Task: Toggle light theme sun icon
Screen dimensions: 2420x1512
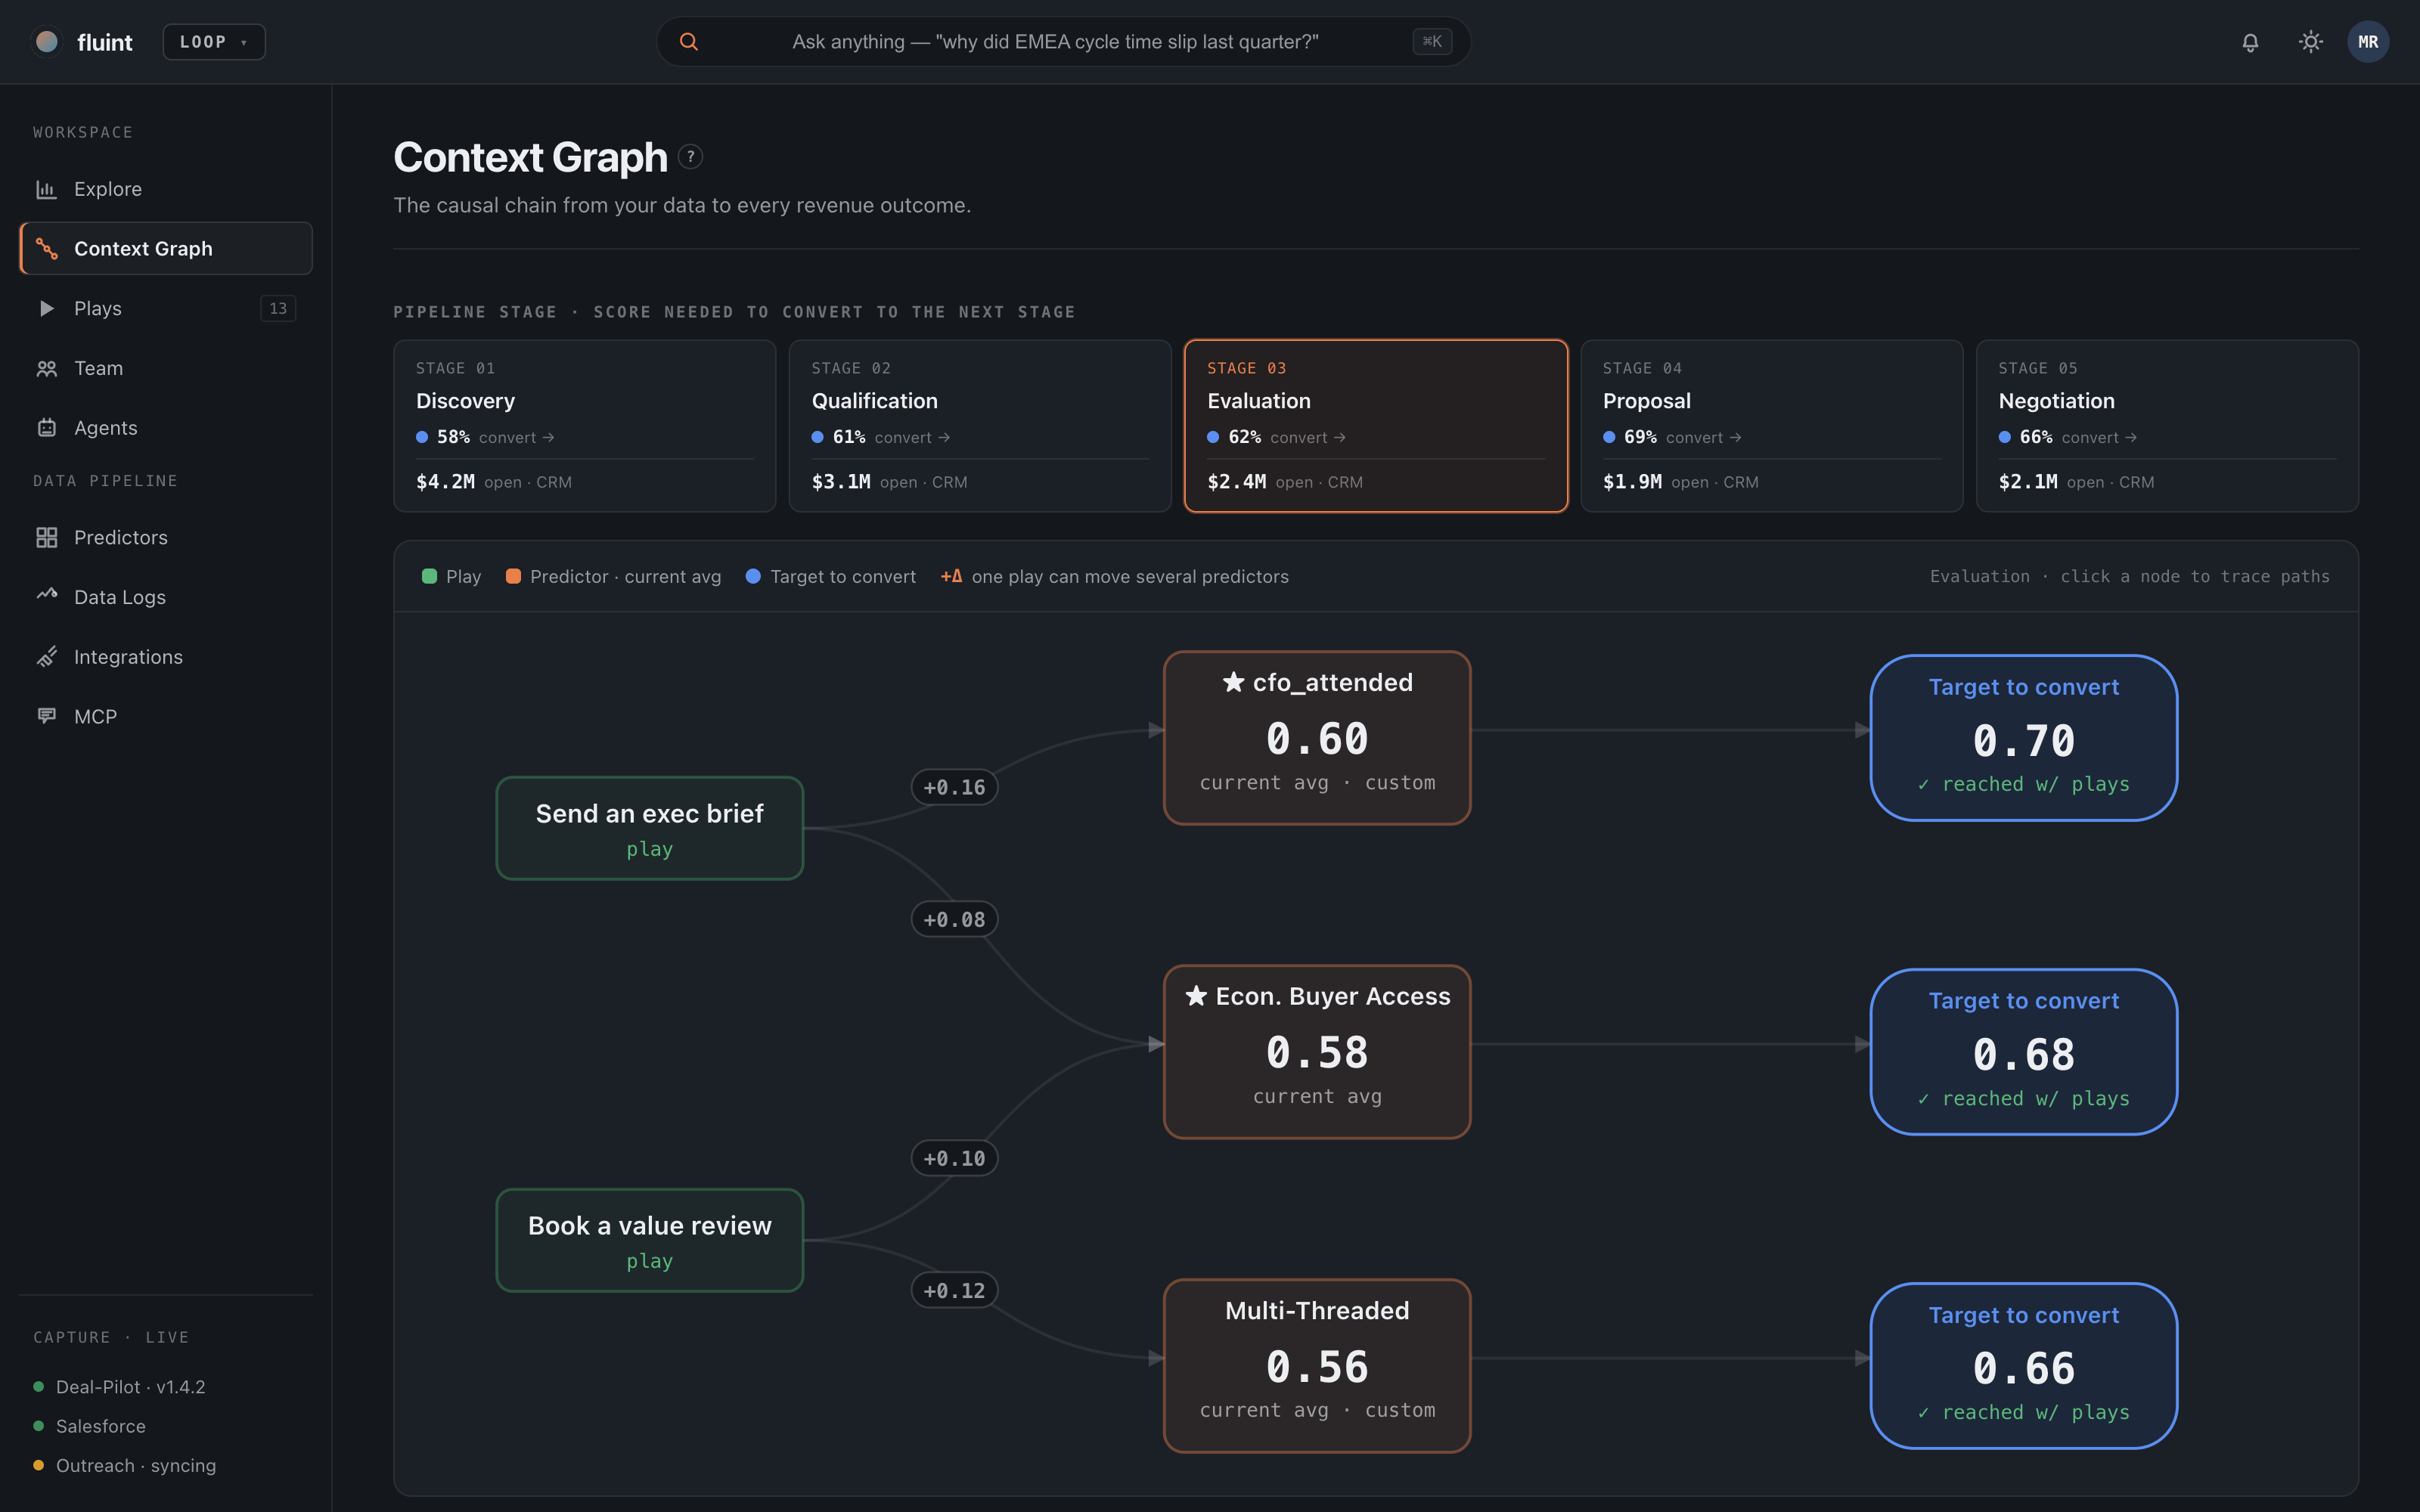Action: [2310, 42]
